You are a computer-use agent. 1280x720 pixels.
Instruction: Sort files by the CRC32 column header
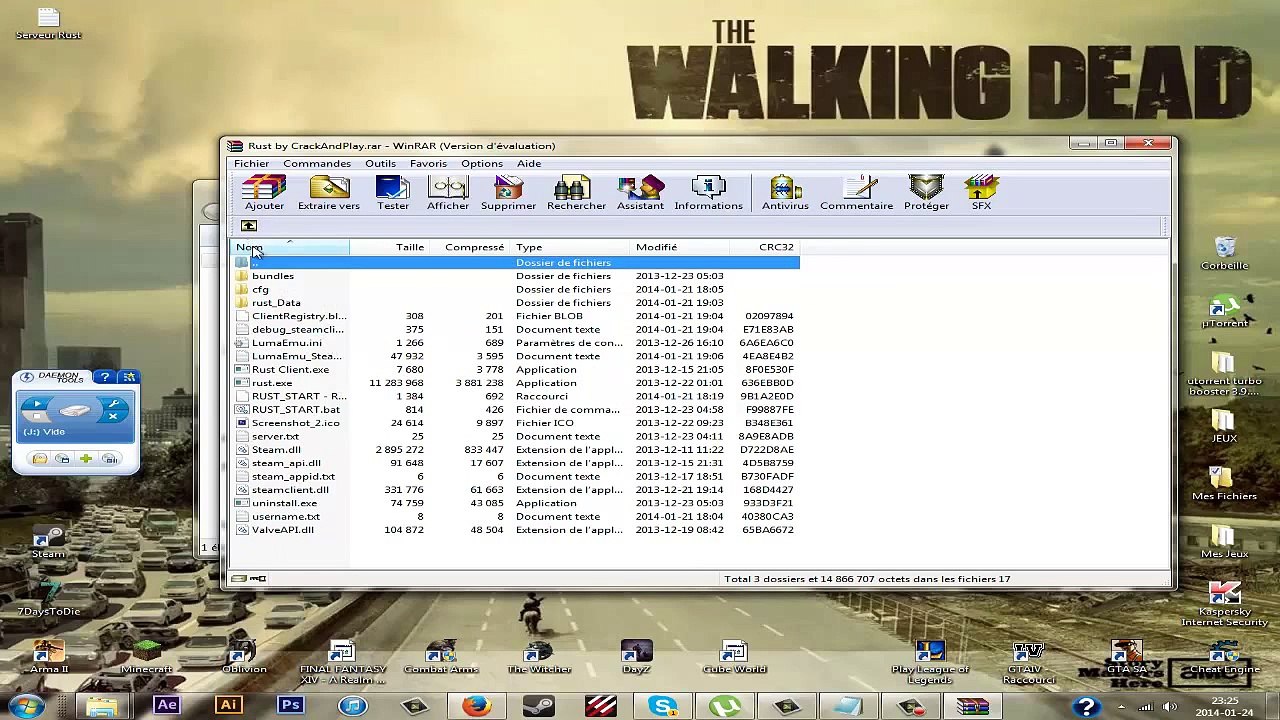pos(765,247)
